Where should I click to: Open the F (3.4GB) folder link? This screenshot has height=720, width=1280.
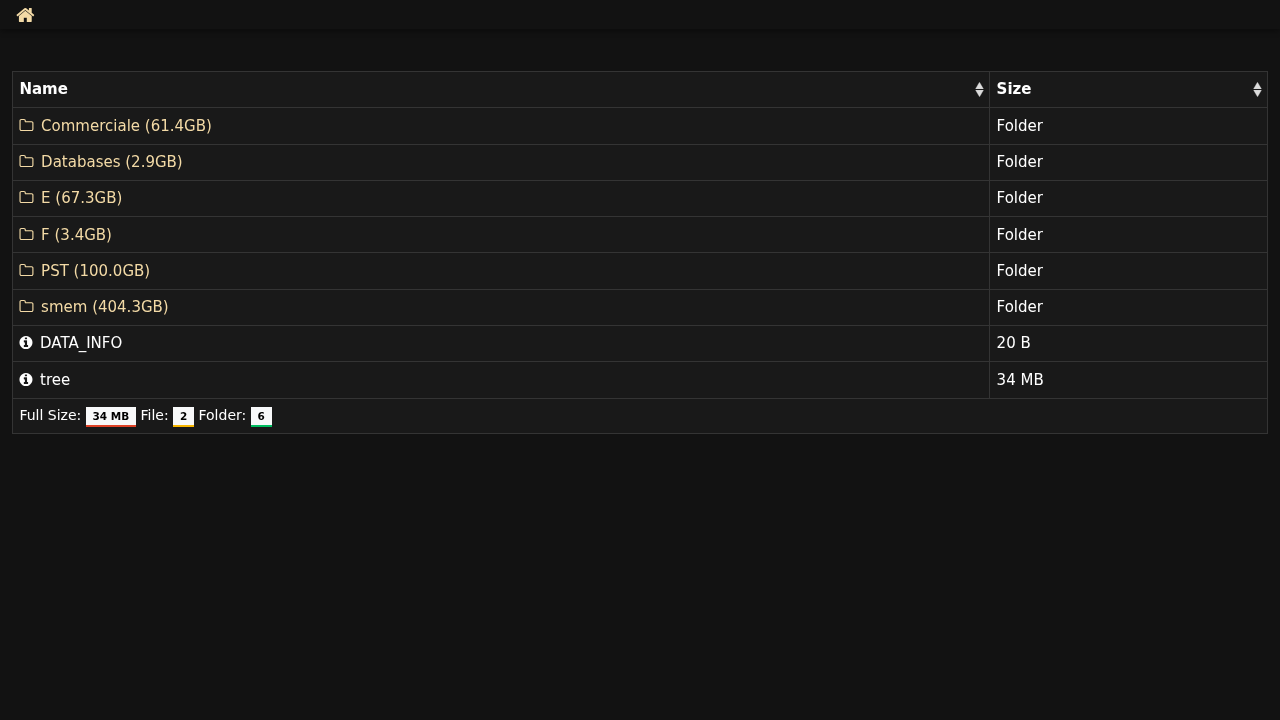[76, 235]
